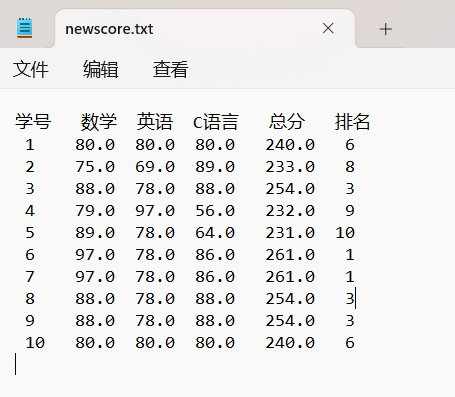
Task: Click total 254.0 in student 9's row
Action: [x=290, y=321]
